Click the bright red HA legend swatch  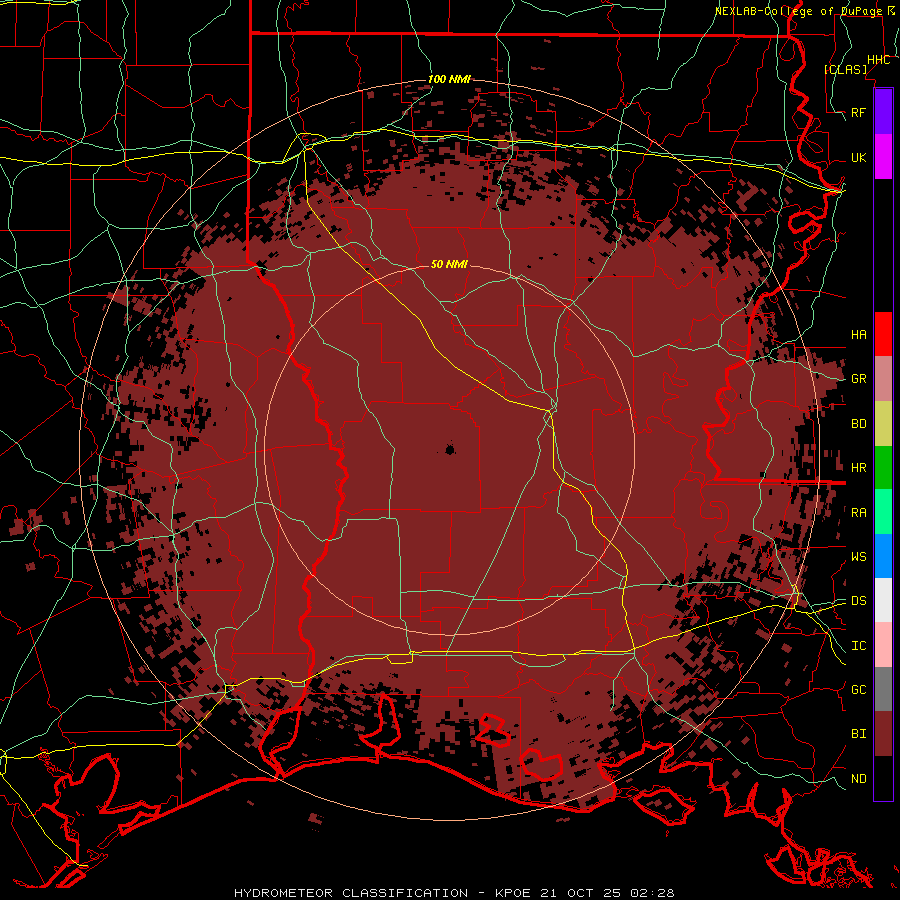(x=883, y=334)
